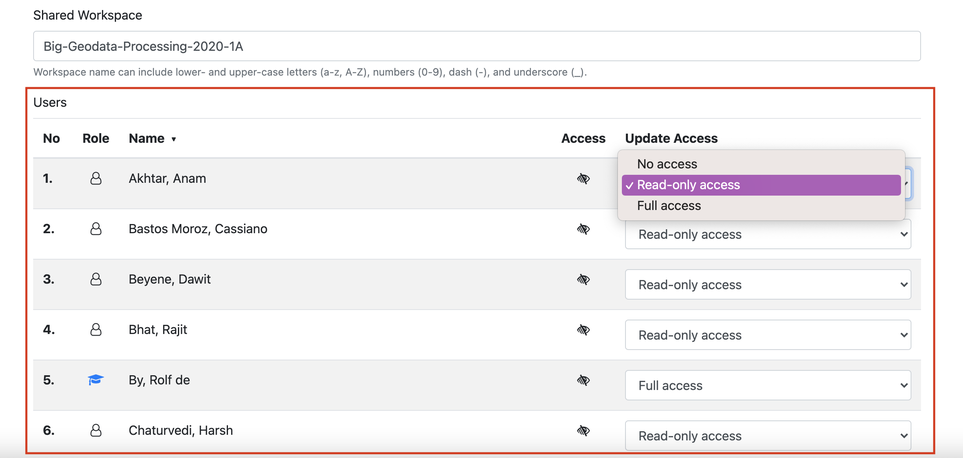Click the user icon for Bastos Moroz, Cassiano

click(x=96, y=229)
